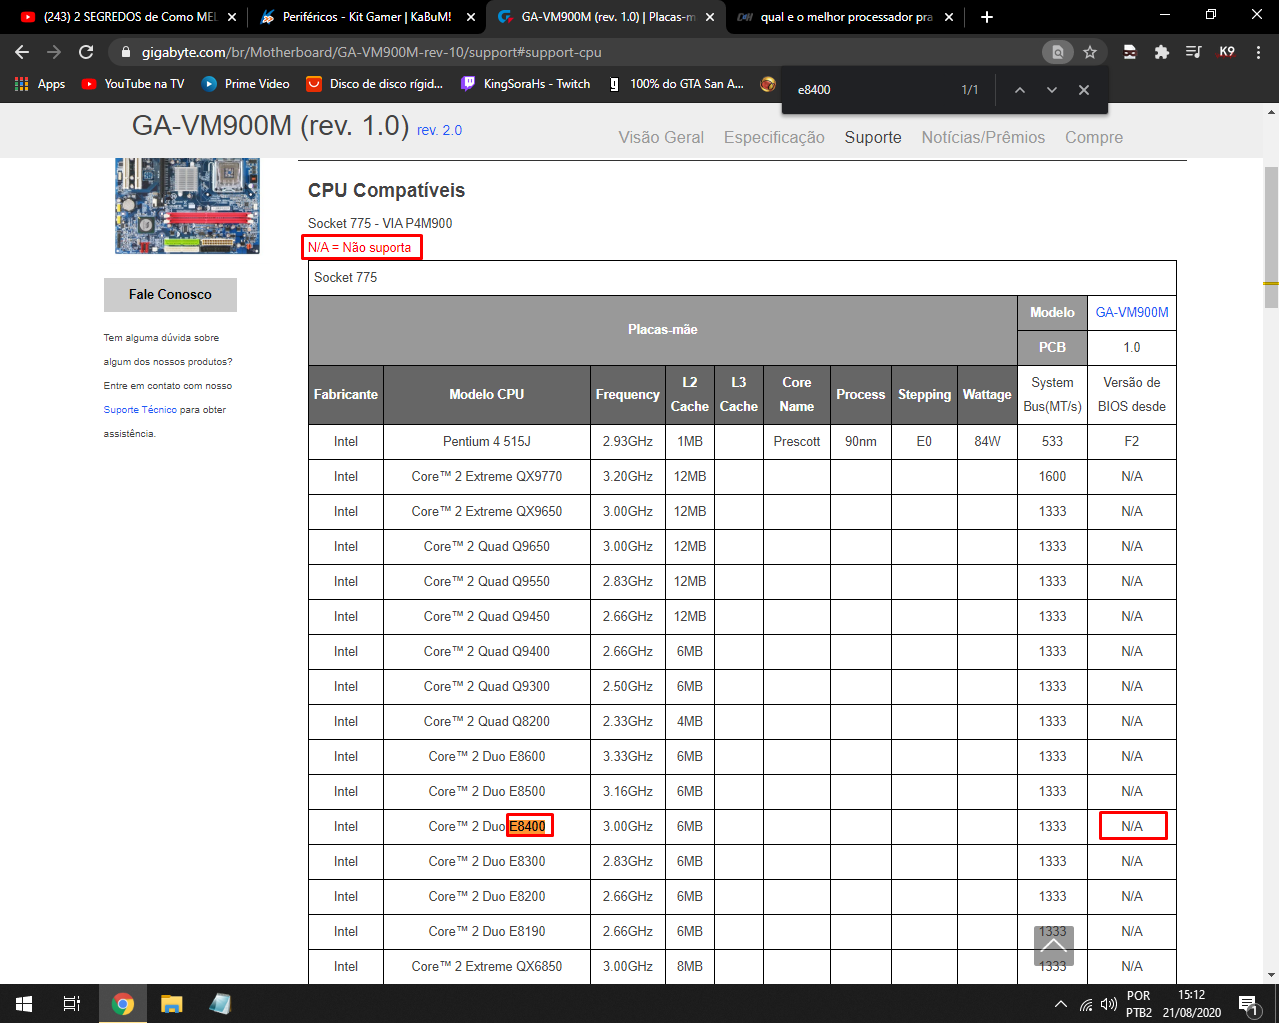Click the Core 2 Quad Q9650 cell
Viewport: 1279px width, 1023px height.
pos(487,546)
